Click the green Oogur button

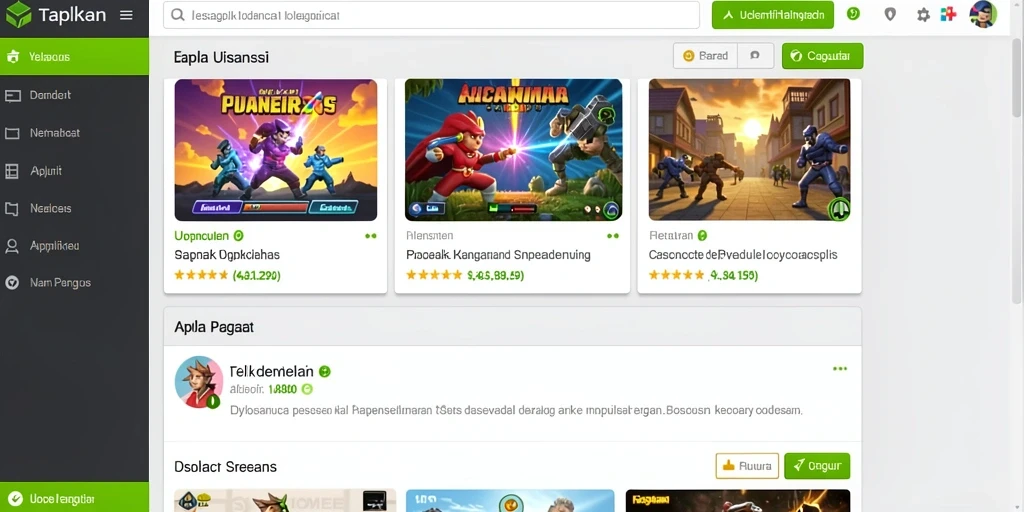[817, 466]
